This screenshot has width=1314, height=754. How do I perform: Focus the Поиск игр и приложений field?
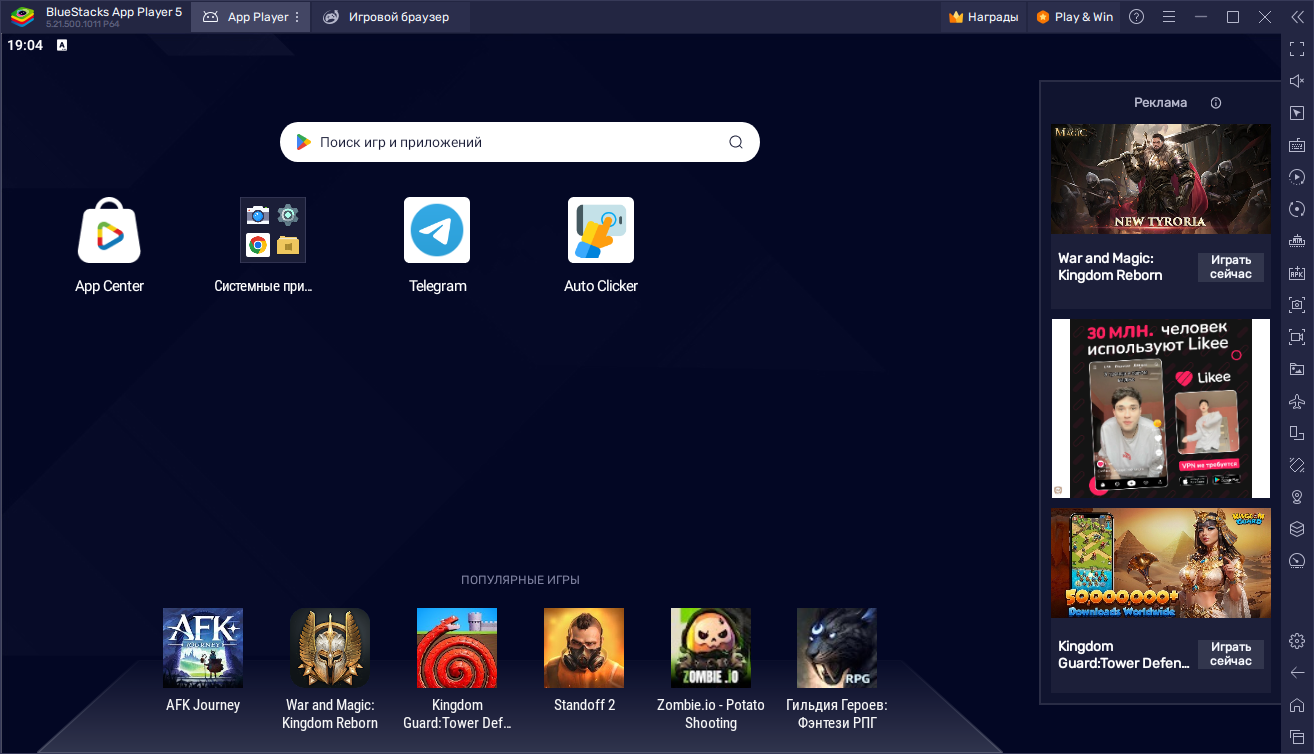(x=520, y=142)
